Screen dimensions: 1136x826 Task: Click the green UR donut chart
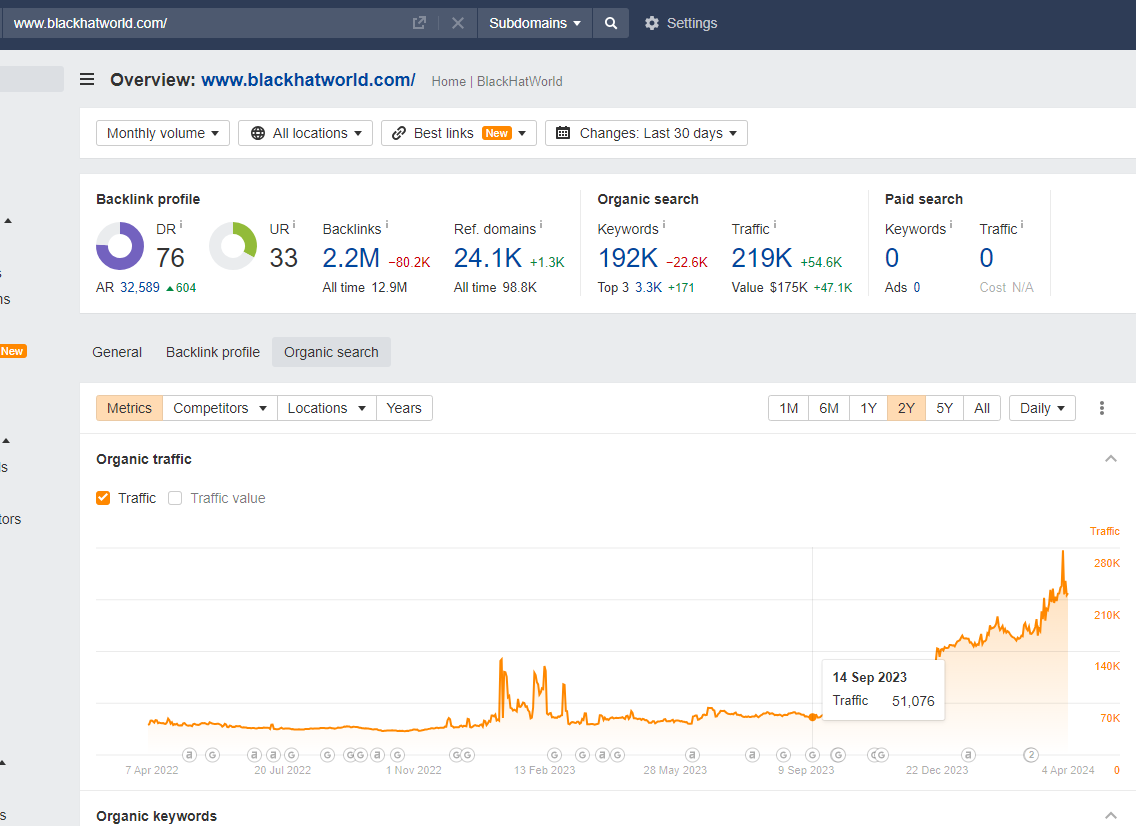tap(233, 246)
